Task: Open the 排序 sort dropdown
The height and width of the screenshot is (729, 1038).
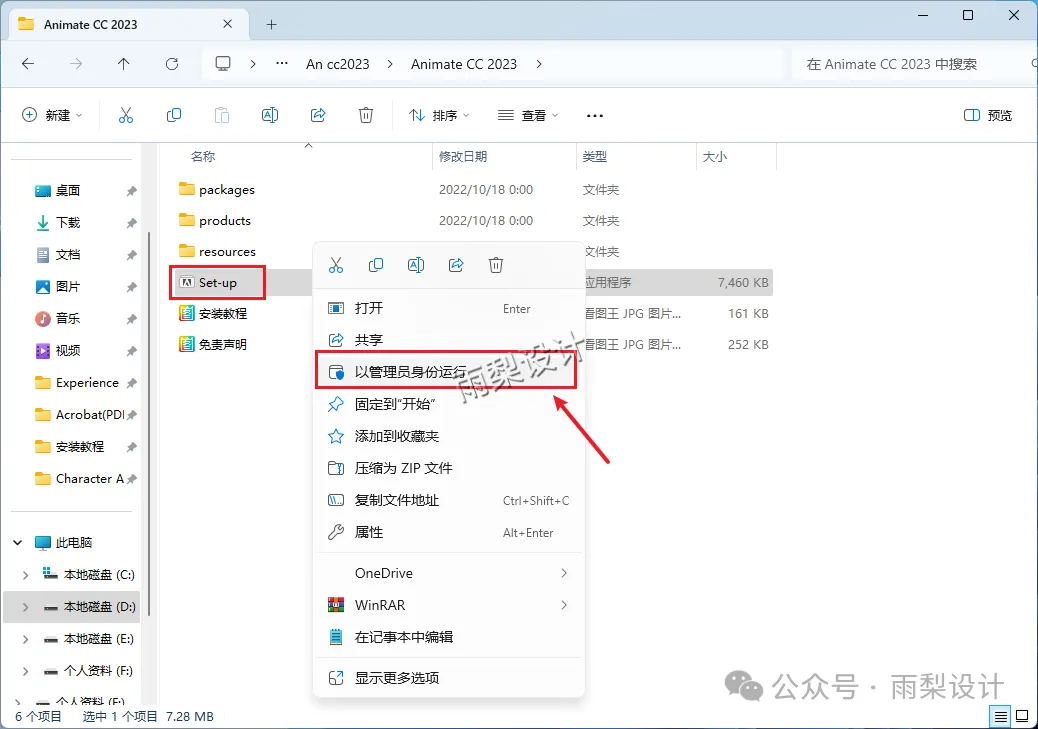Action: [x=438, y=115]
